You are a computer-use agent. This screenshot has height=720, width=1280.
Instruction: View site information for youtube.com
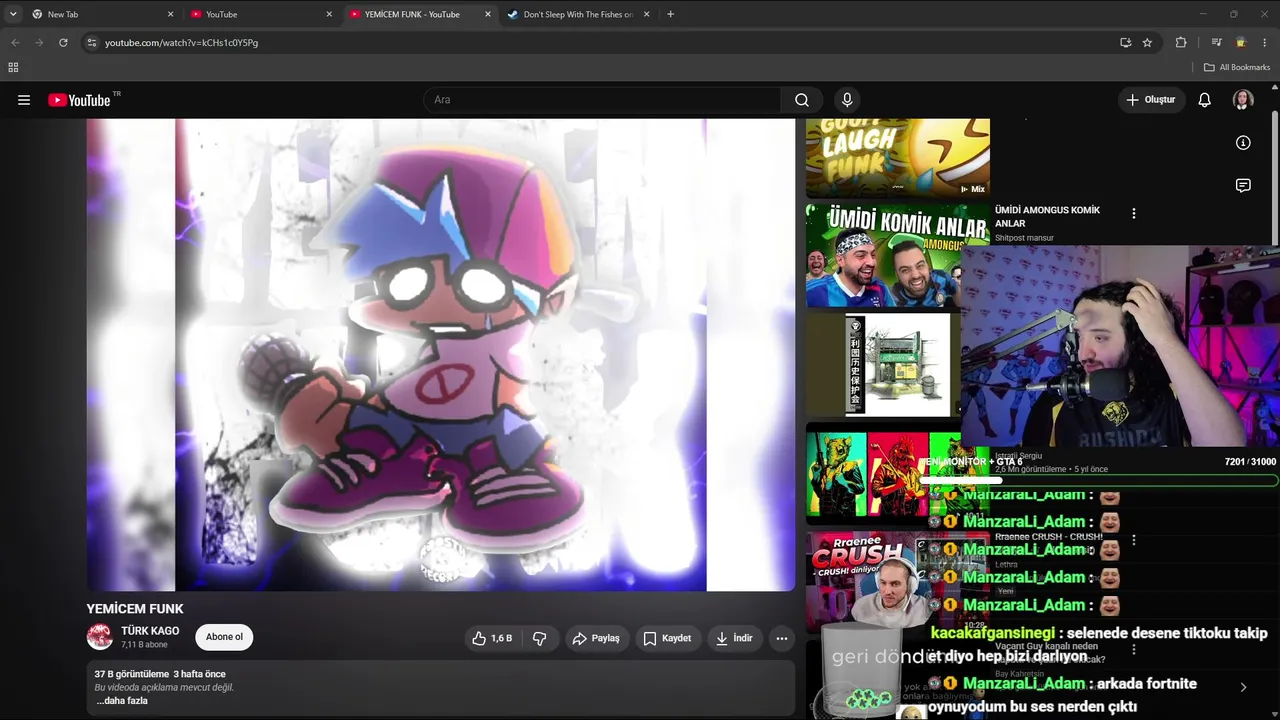pyautogui.click(x=91, y=42)
